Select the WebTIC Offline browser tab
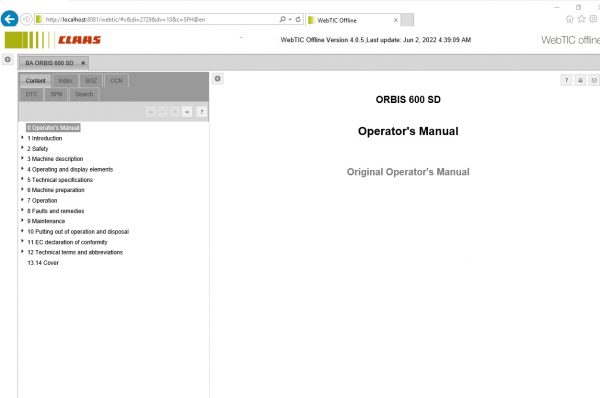600x398 pixels. tap(337, 20)
